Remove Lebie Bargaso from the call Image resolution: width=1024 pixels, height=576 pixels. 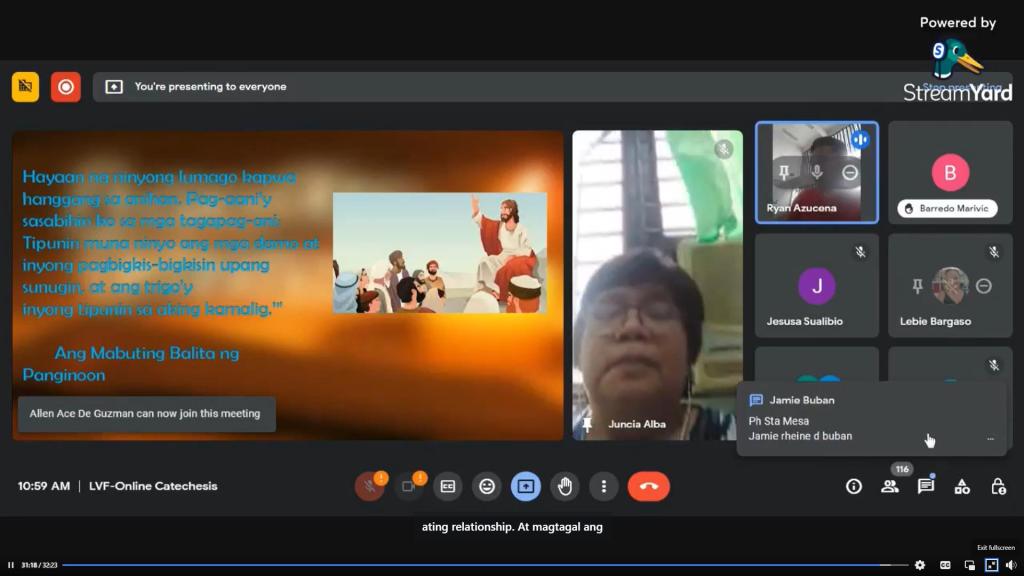click(984, 286)
